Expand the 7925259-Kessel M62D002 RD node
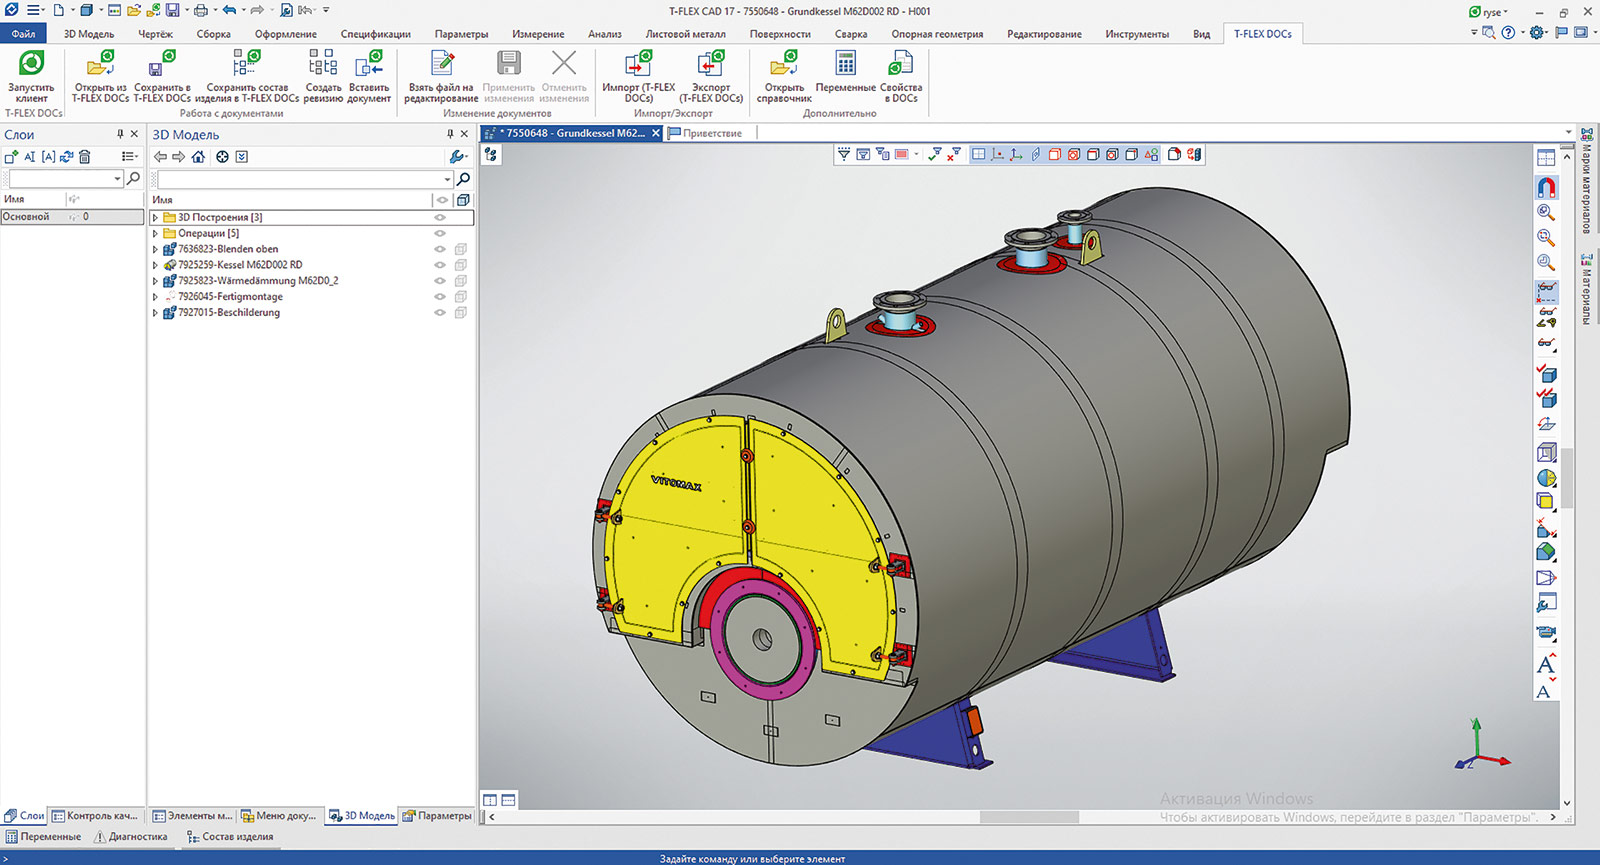This screenshot has height=865, width=1600. coord(155,265)
